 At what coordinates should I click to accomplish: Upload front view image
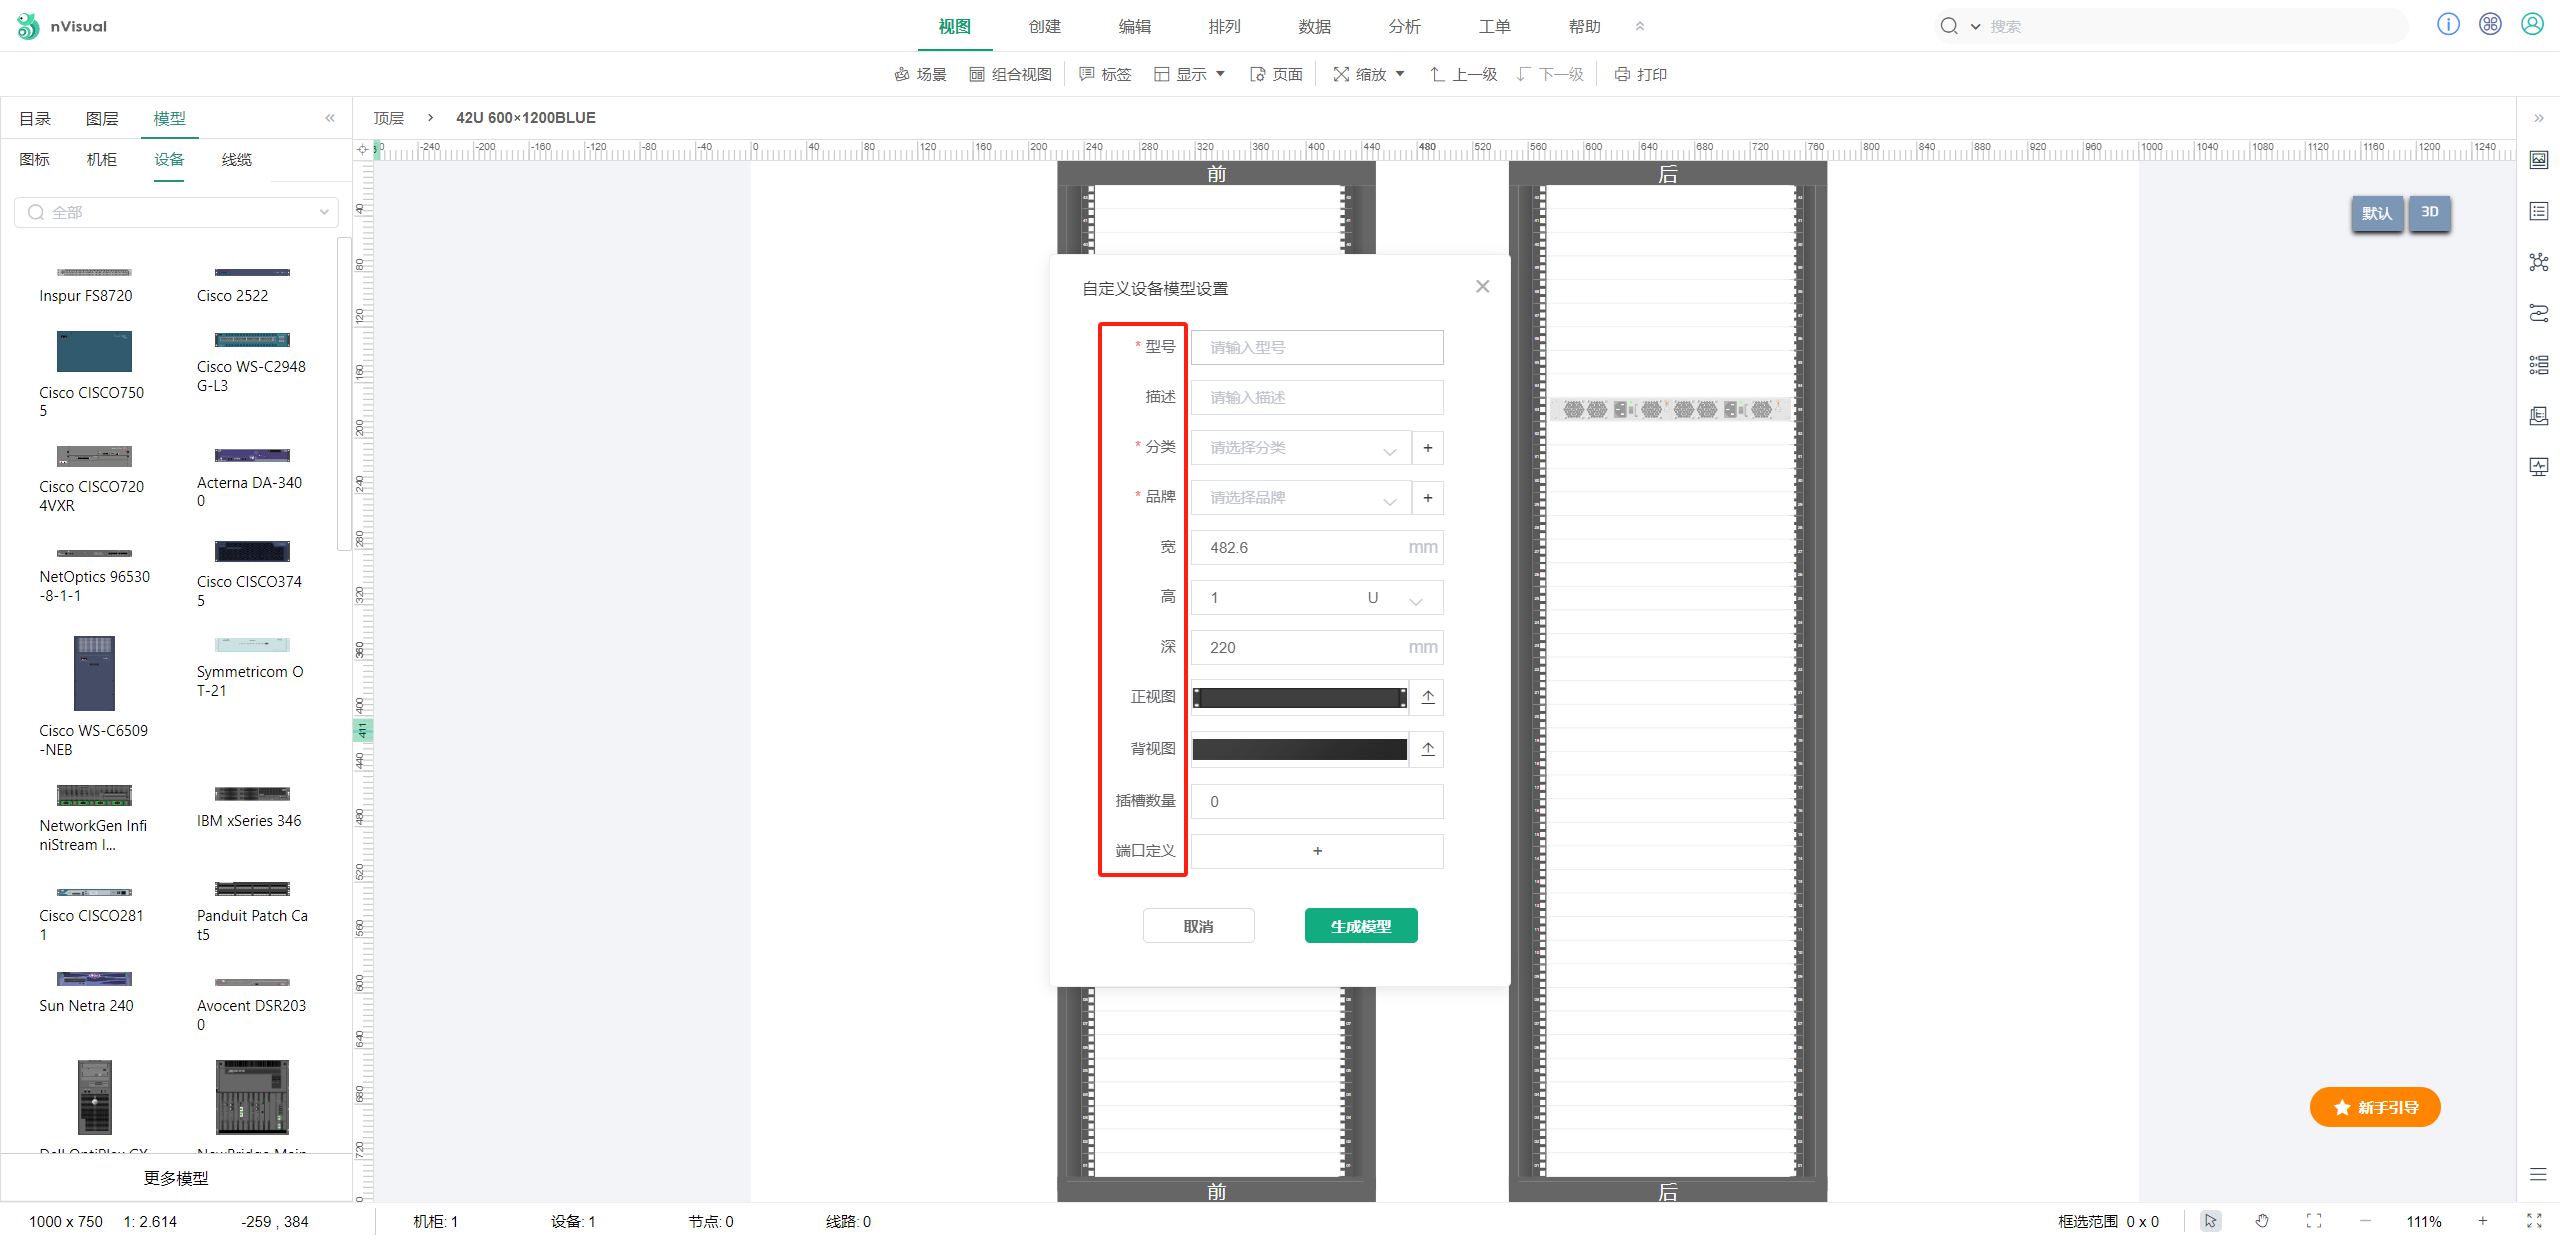[1428, 698]
